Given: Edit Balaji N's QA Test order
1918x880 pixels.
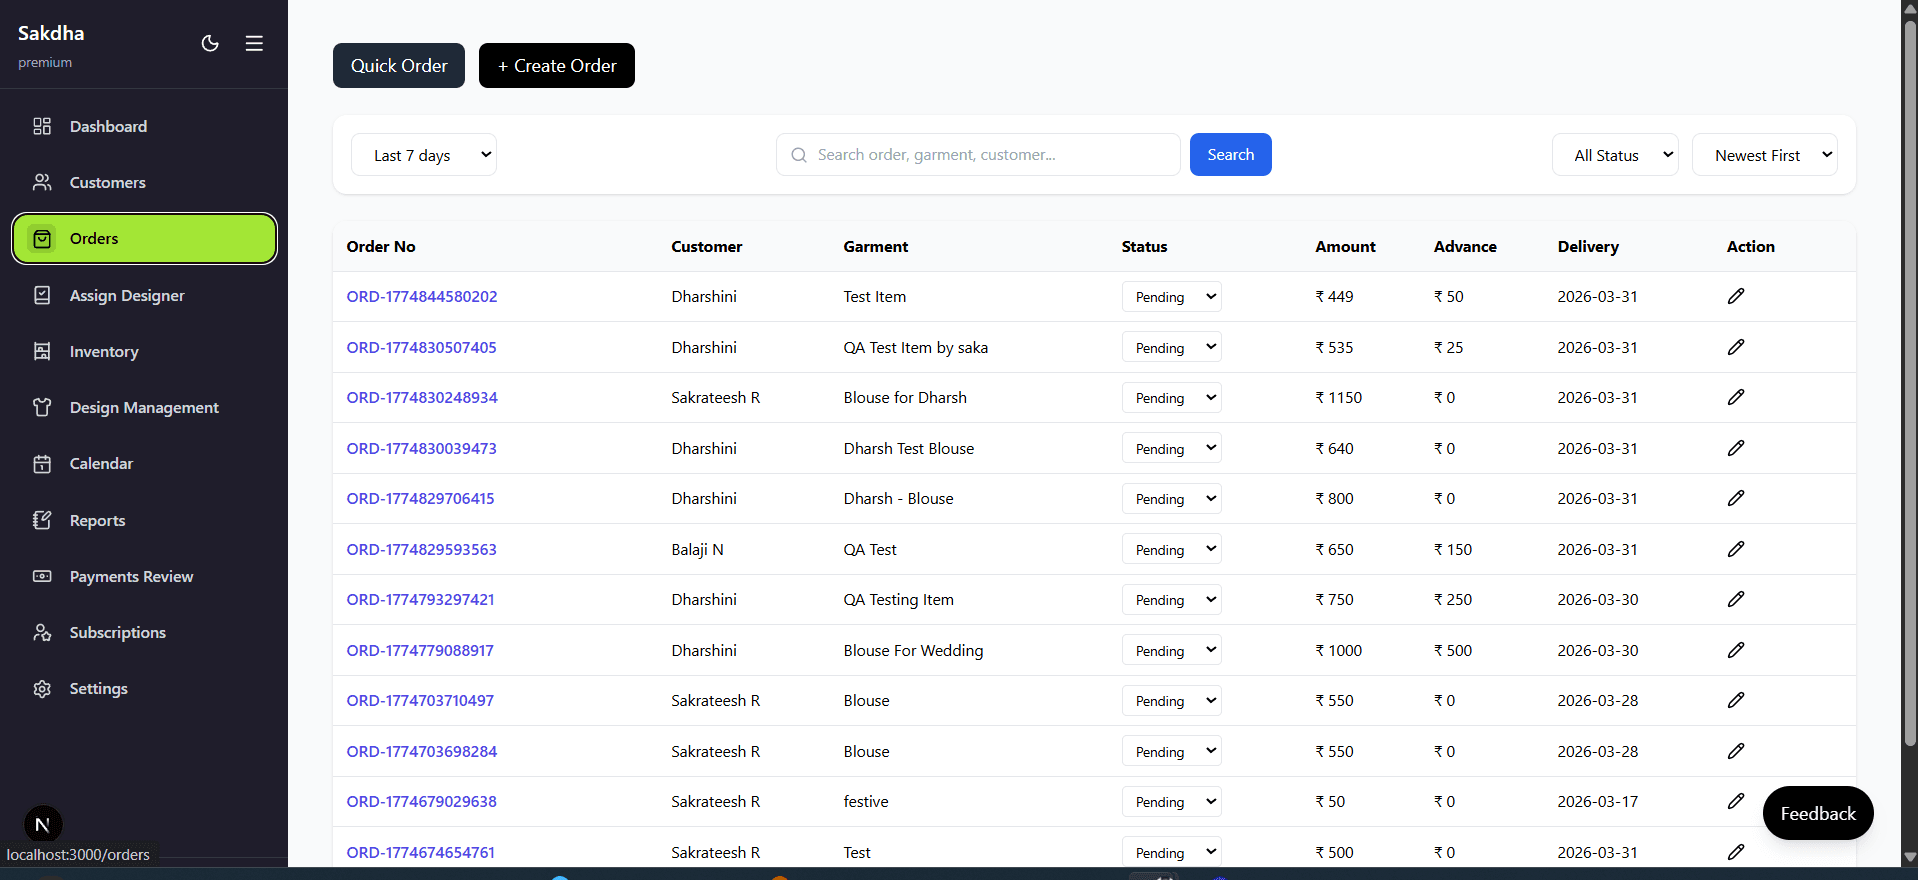Looking at the screenshot, I should click(1736, 549).
